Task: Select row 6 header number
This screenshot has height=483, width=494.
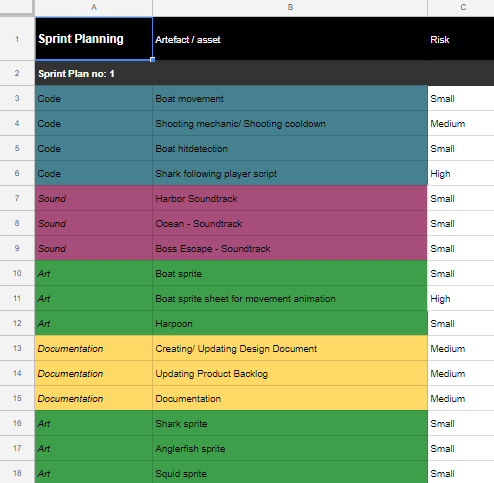Action: pos(17,173)
